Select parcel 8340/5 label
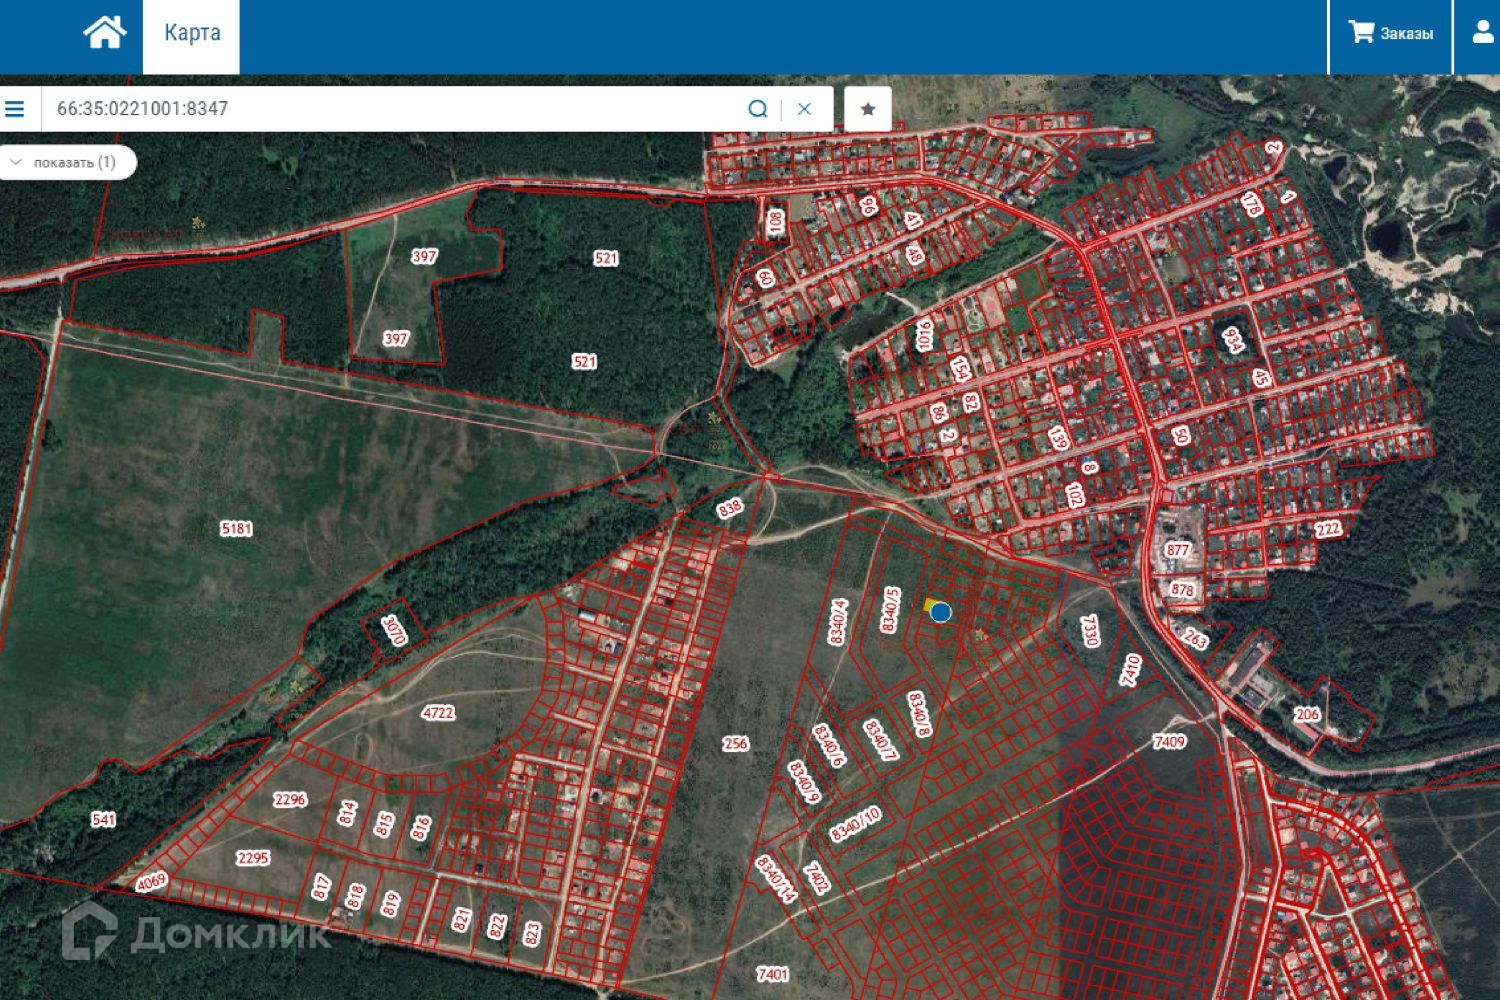 coord(890,609)
